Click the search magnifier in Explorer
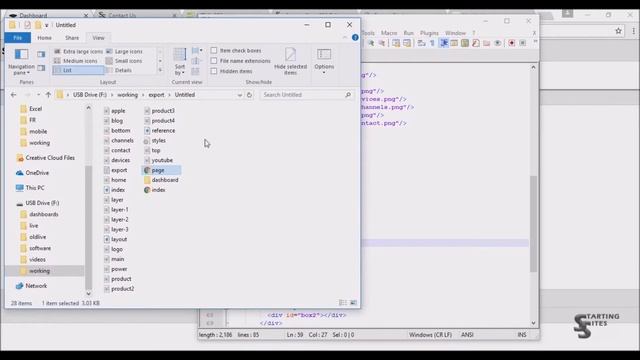 (348, 95)
